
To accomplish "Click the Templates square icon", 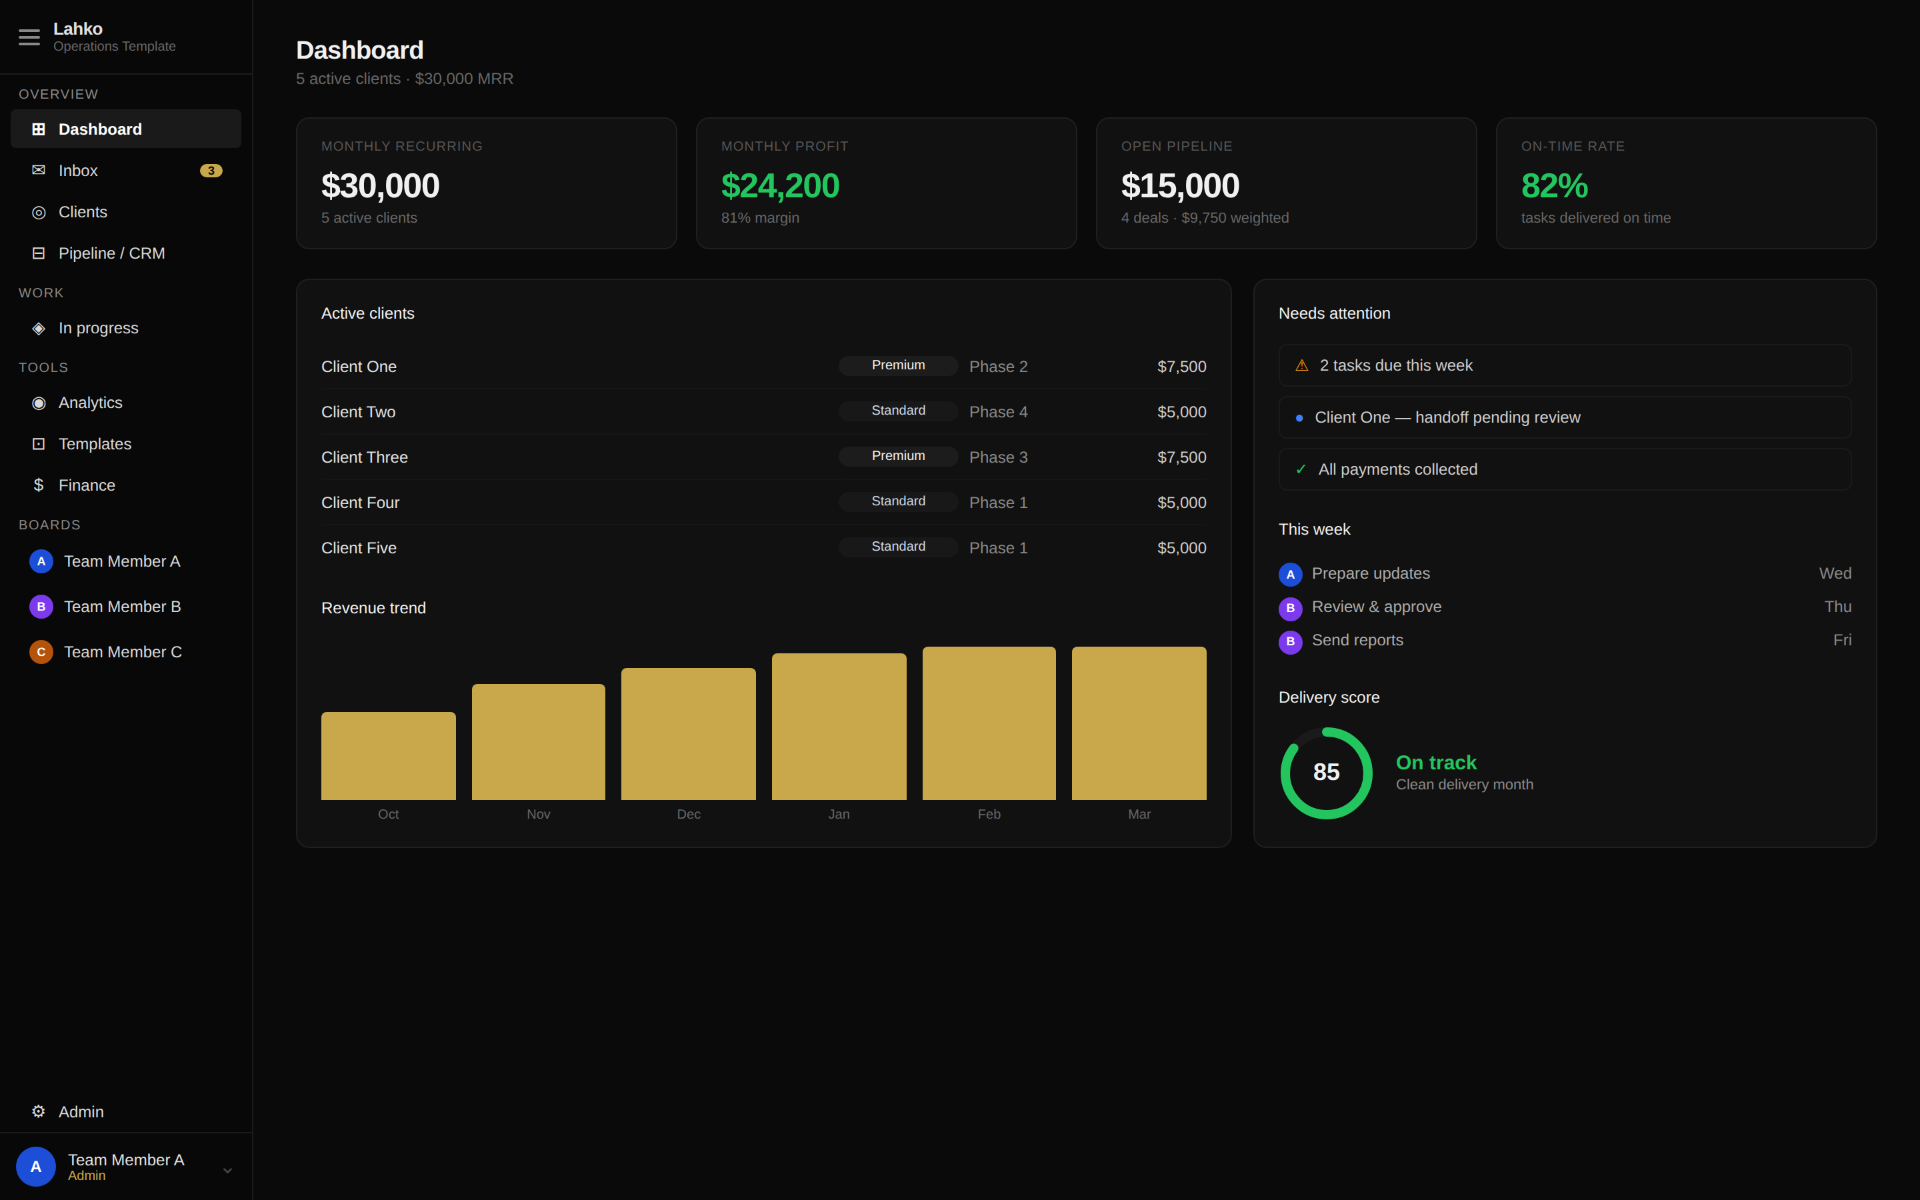I will click(38, 444).
